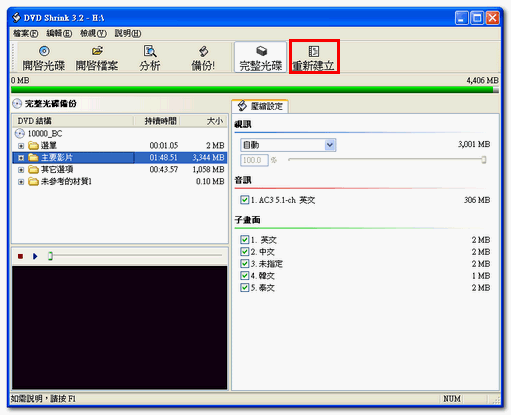Expand the 其它選項 tree node

(x=21, y=170)
